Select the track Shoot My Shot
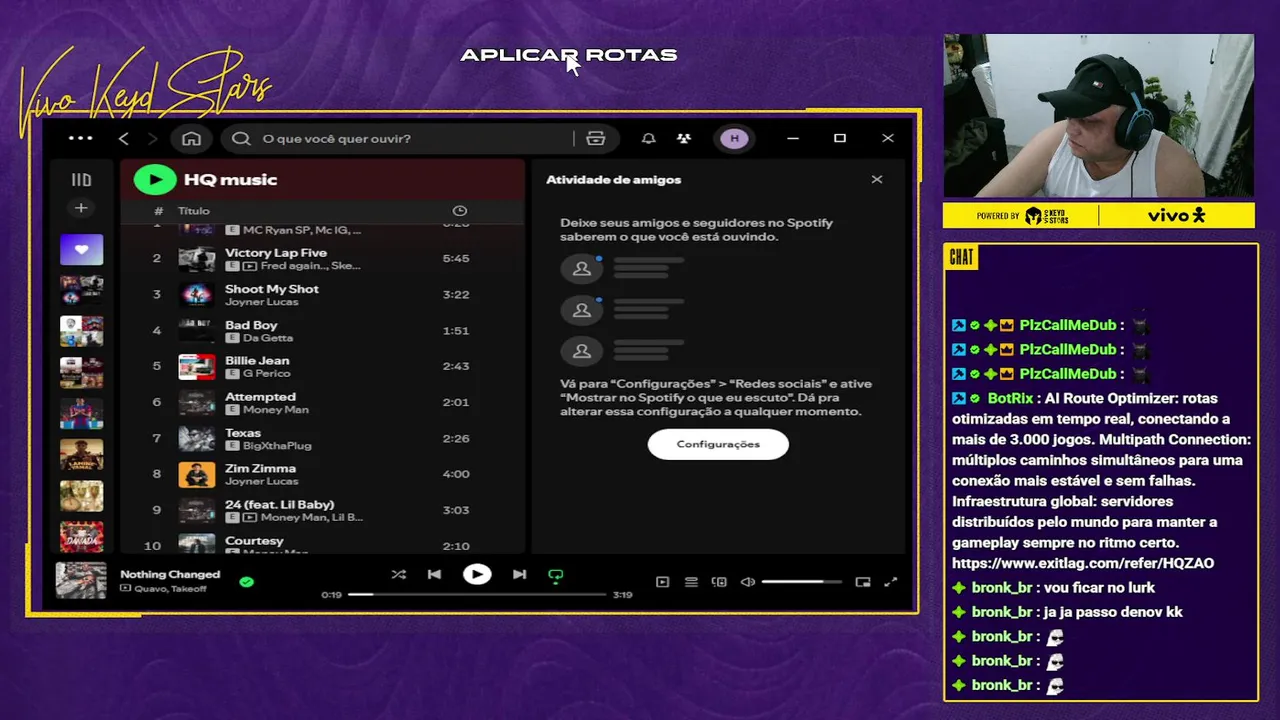This screenshot has width=1280, height=720. point(272,289)
